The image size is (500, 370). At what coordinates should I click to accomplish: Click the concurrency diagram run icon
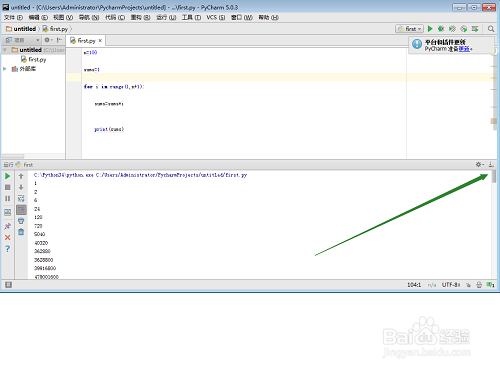tap(475, 29)
